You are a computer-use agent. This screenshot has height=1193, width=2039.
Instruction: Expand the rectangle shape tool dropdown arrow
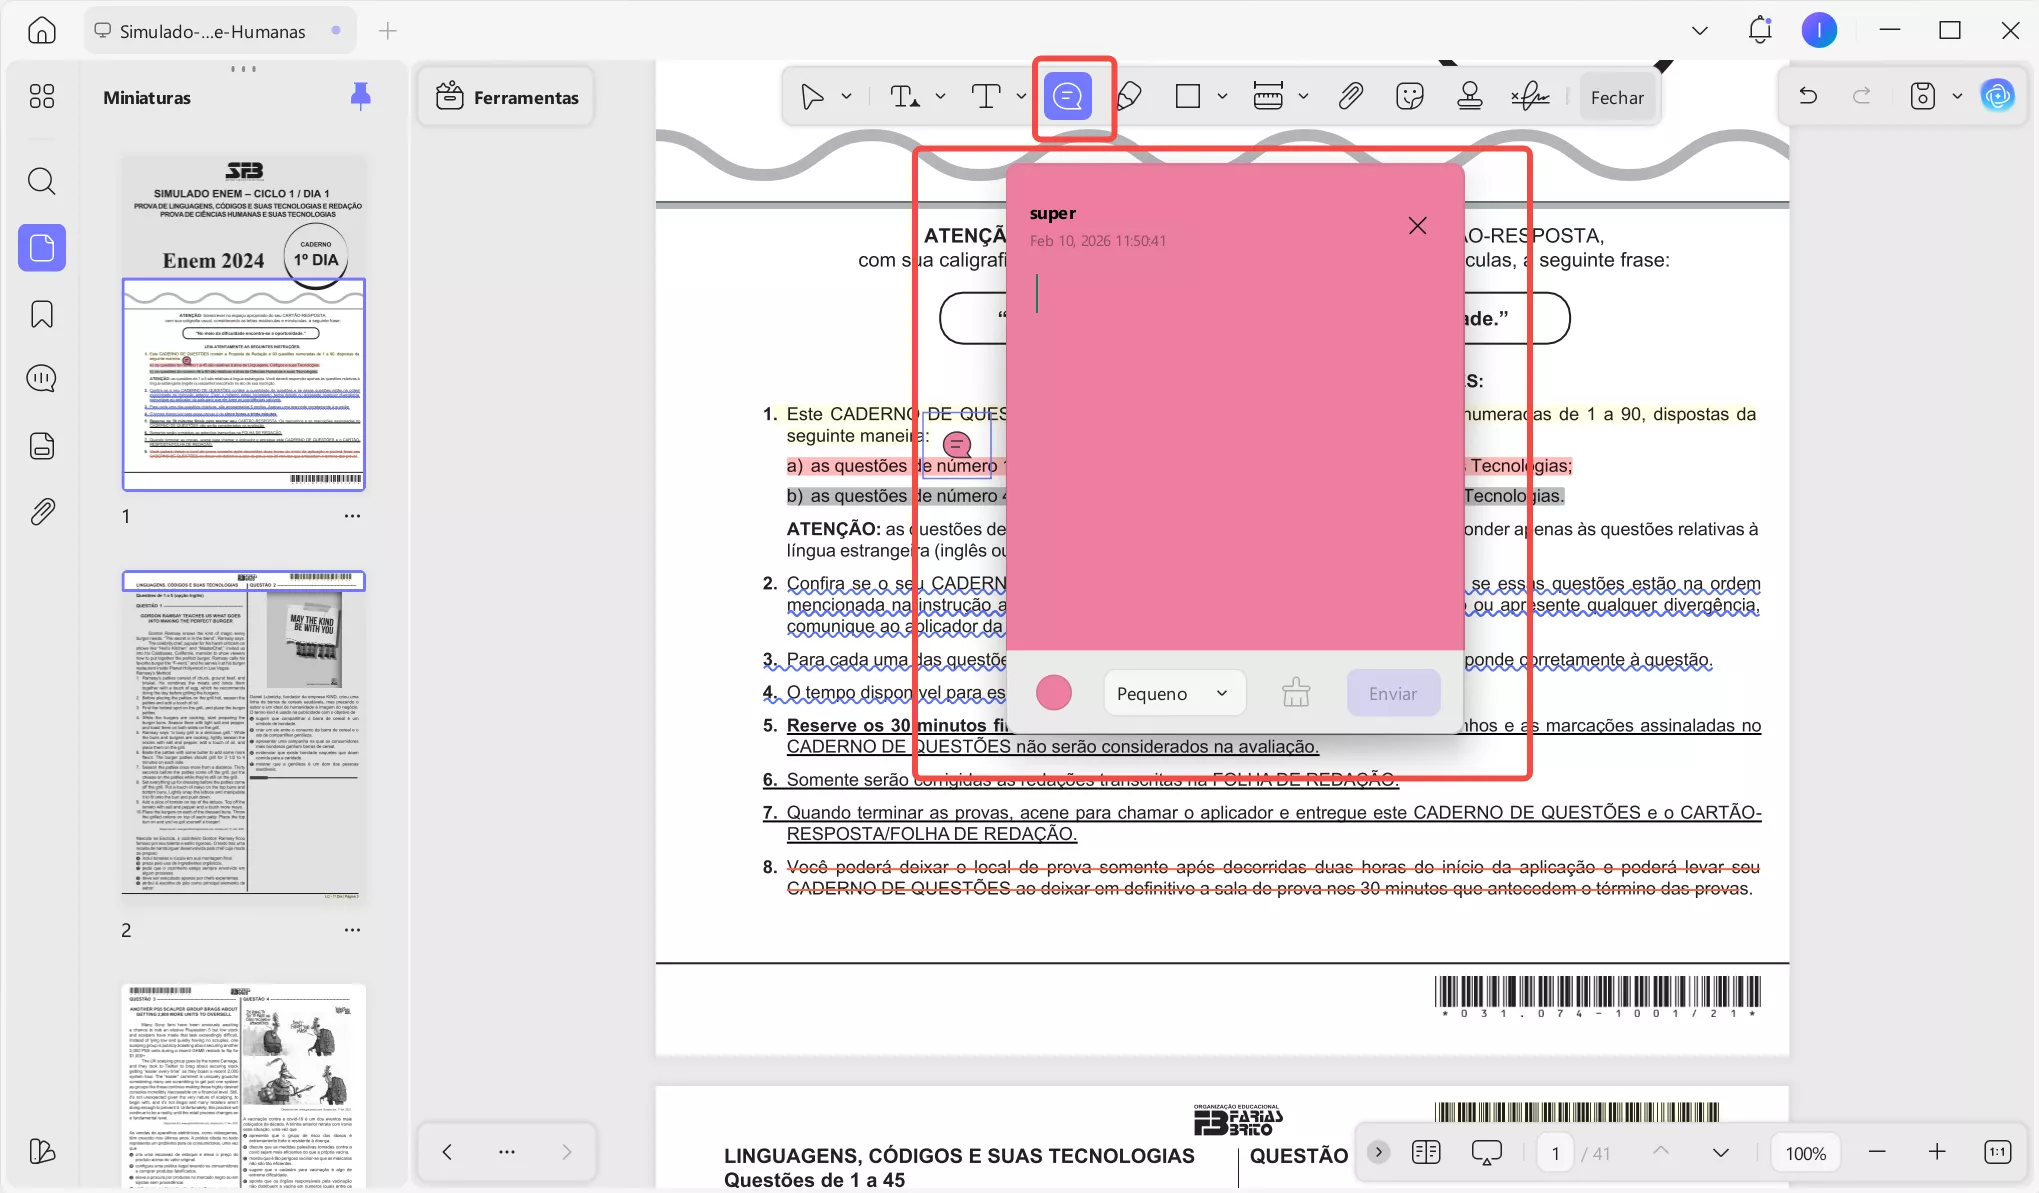(1222, 97)
